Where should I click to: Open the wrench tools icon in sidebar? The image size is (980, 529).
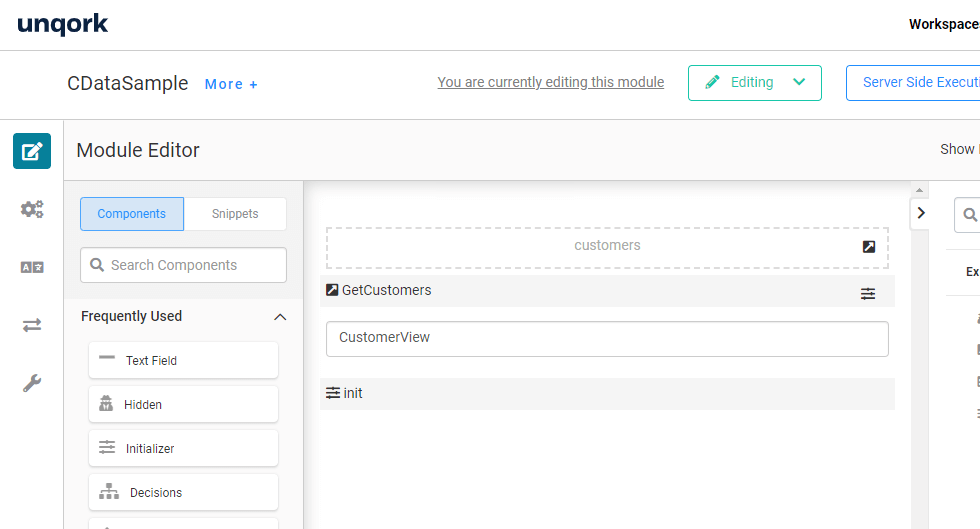32,383
